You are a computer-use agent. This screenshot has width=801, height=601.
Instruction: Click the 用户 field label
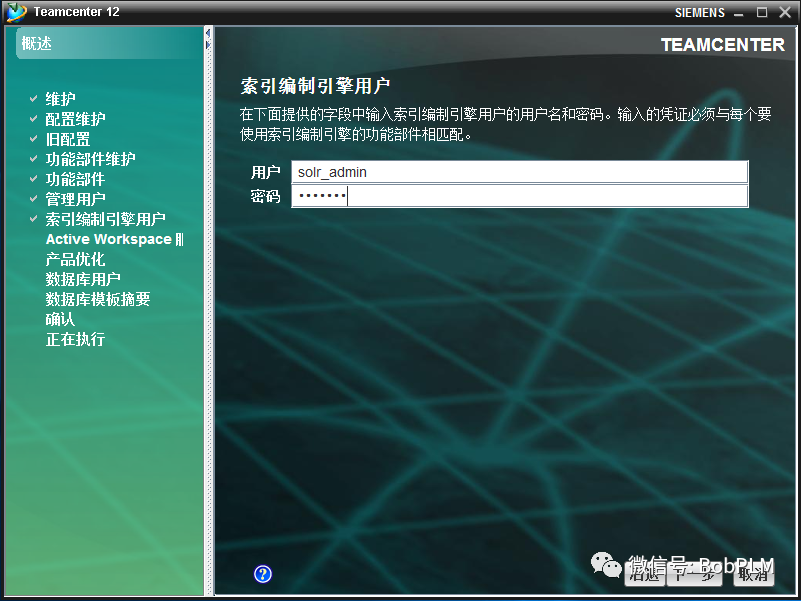pos(265,173)
